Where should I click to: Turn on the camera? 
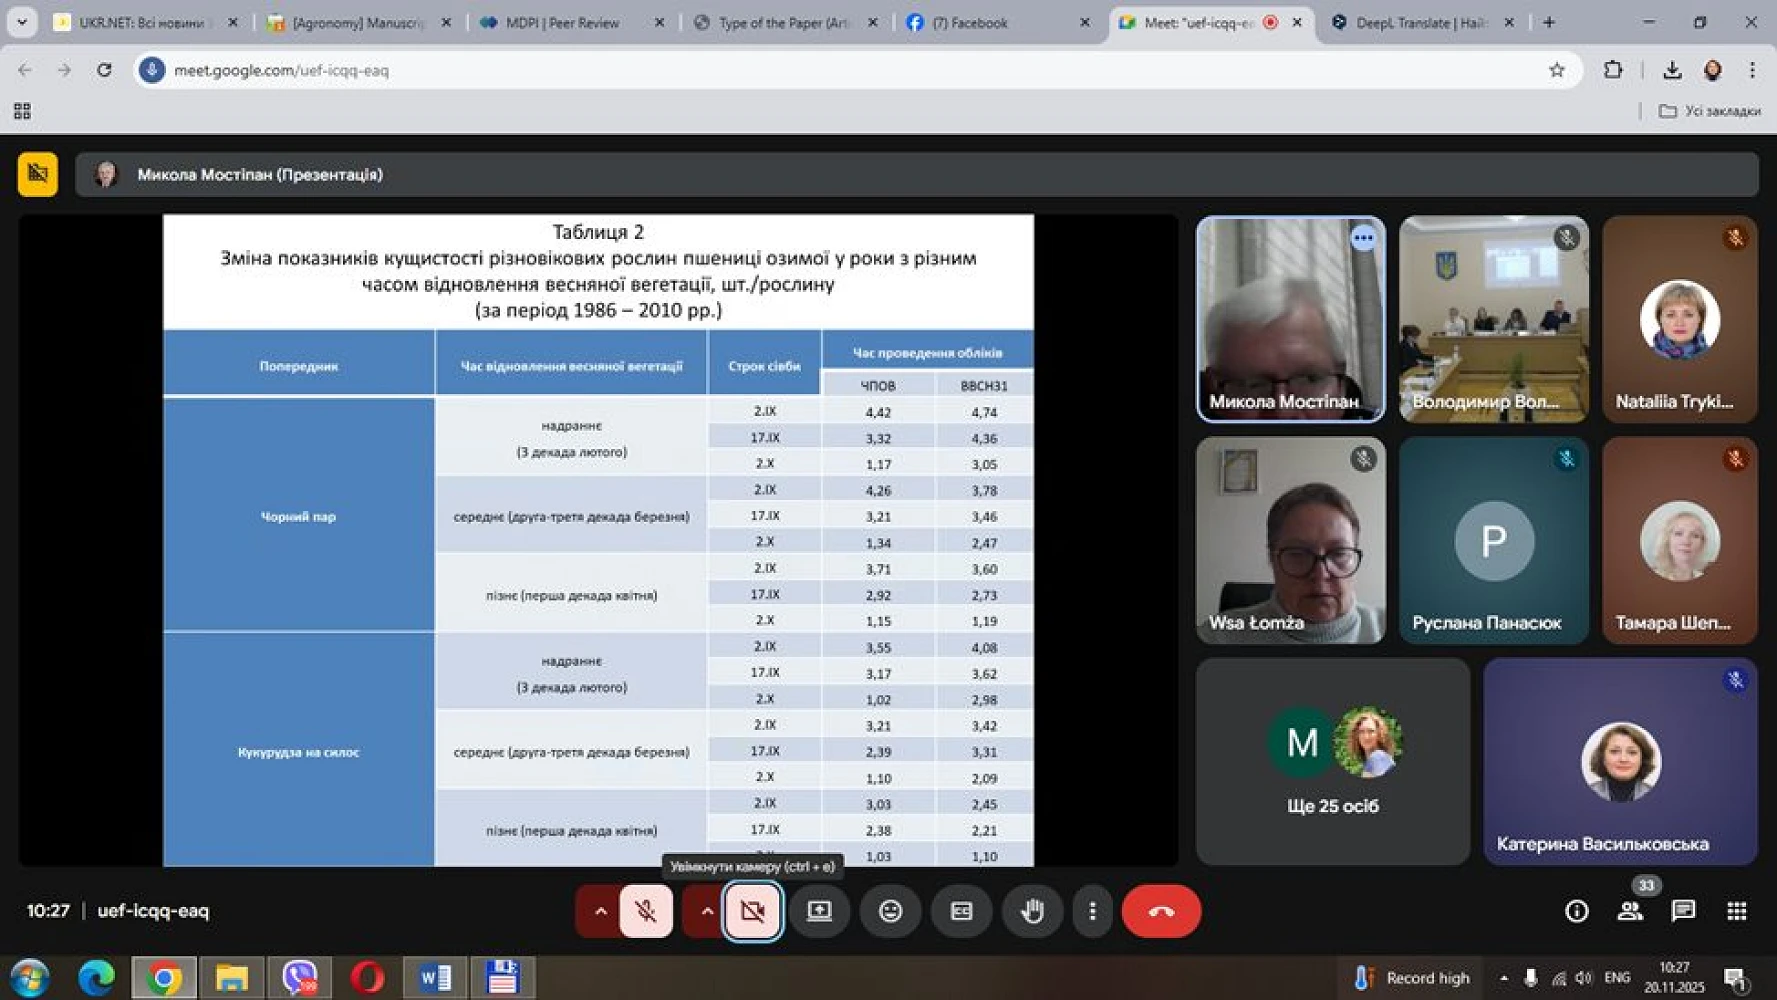tap(752, 911)
